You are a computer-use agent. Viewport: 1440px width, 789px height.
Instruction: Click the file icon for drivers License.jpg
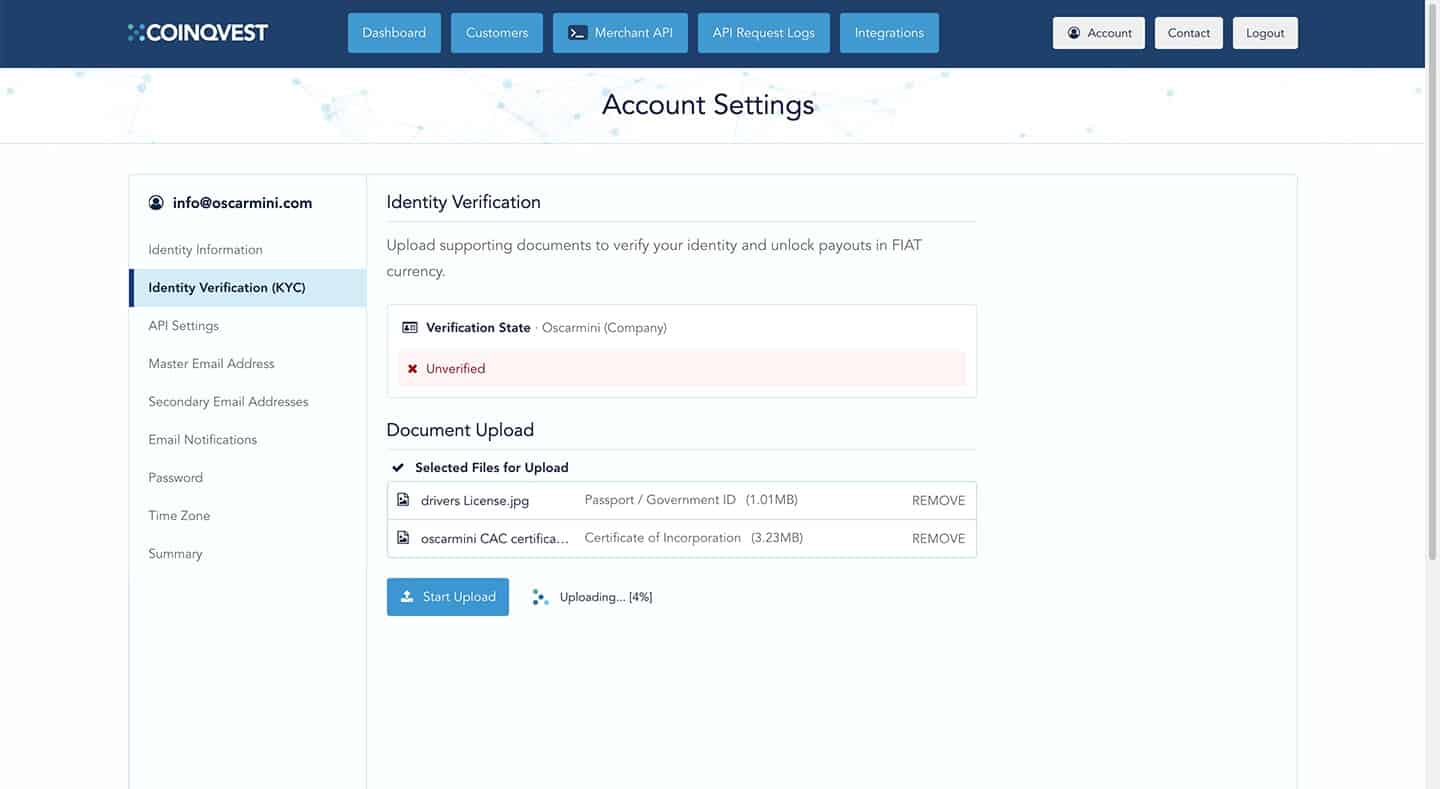coord(403,500)
